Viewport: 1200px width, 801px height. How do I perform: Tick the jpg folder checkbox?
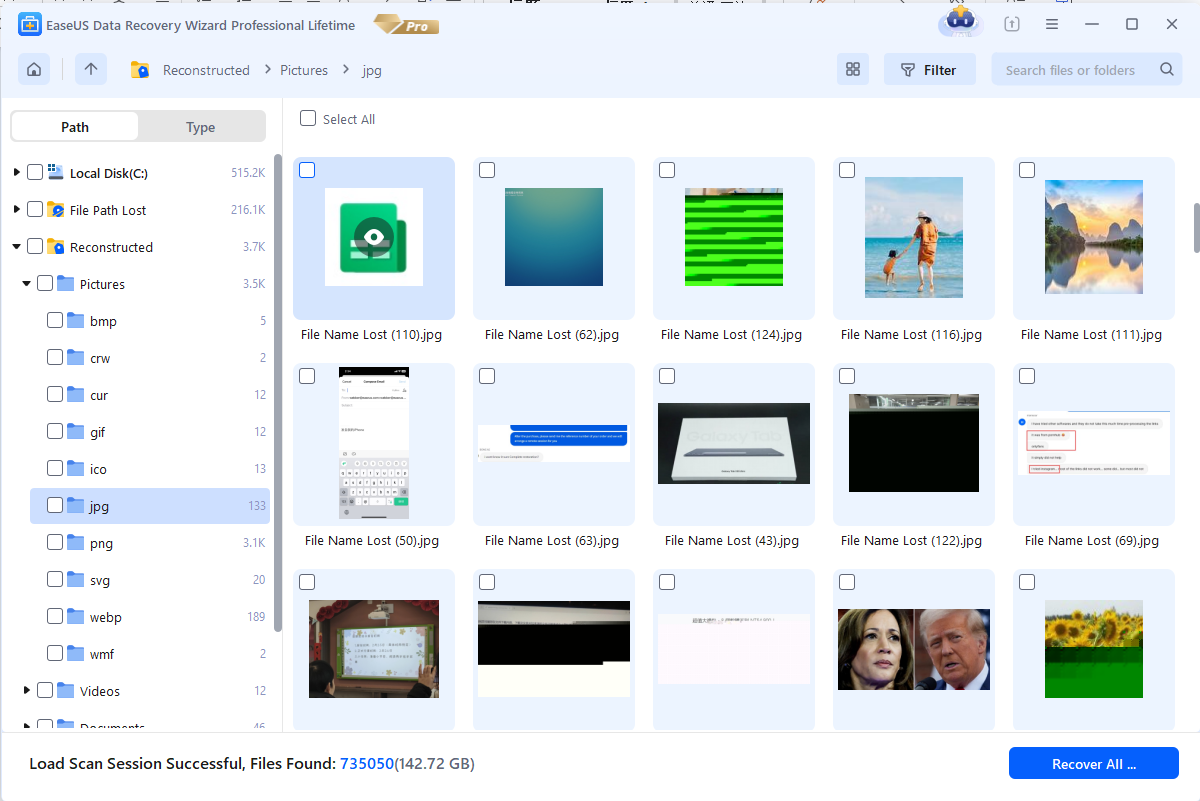pyautogui.click(x=55, y=506)
